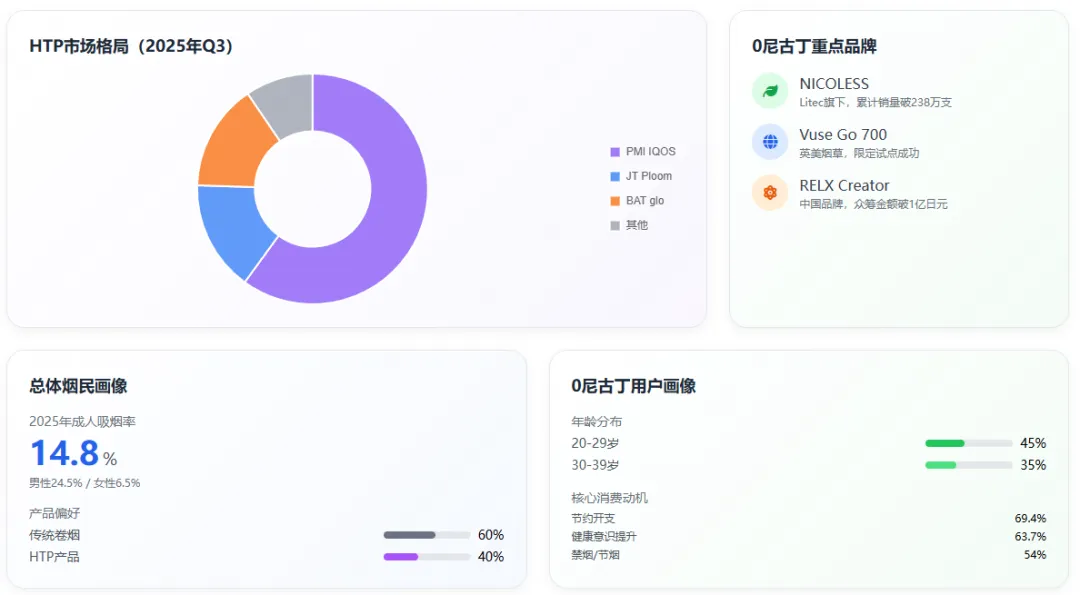Click the orange BAT glo donut segment
Viewport: 1080px width, 595px height.
point(234,148)
